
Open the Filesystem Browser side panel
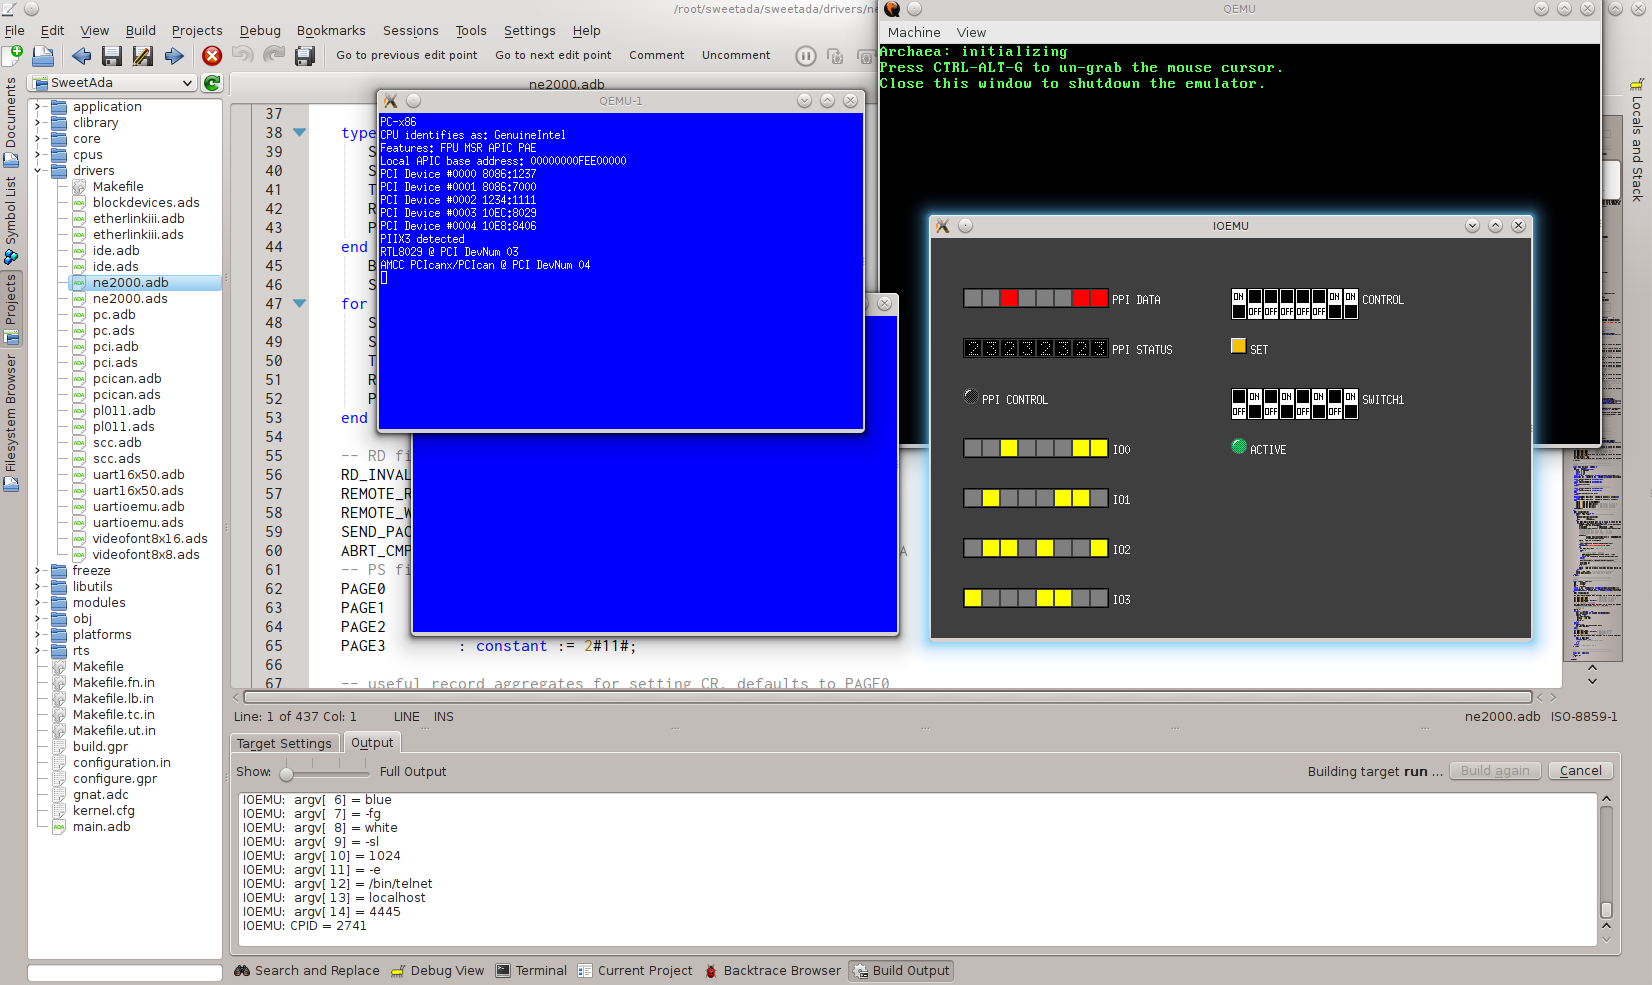(x=10, y=422)
